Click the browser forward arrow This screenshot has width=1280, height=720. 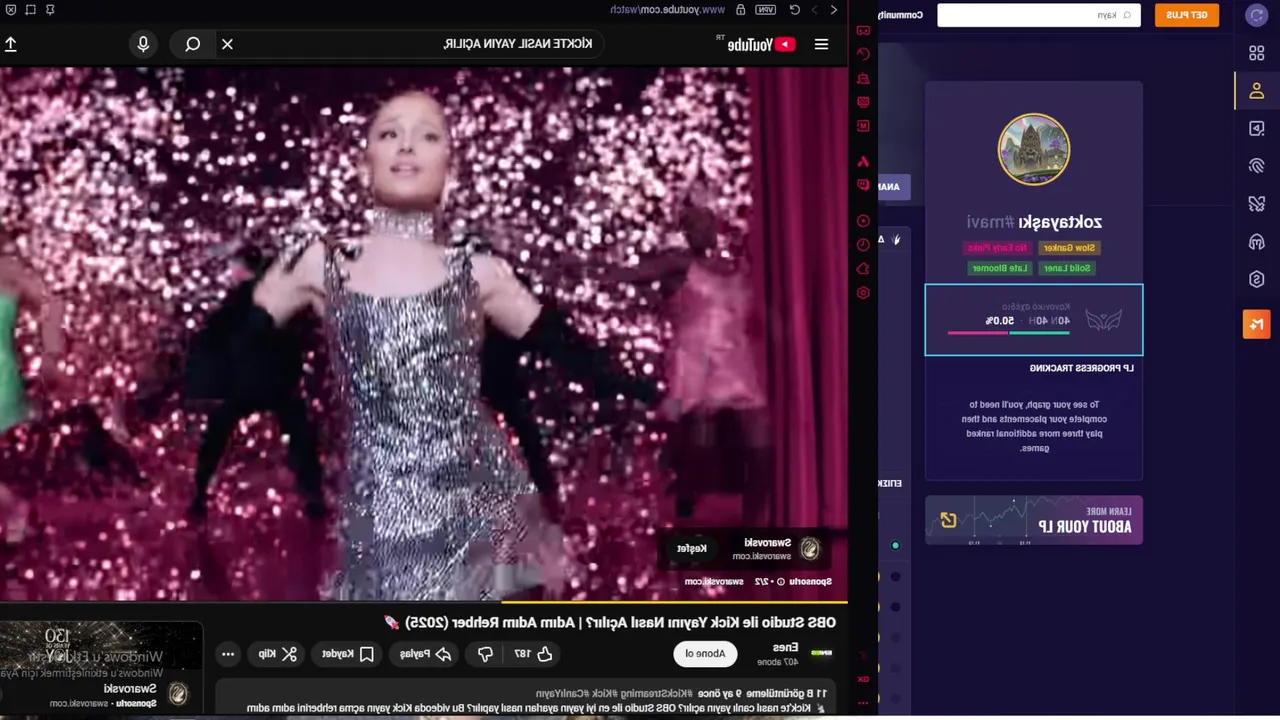[815, 10]
